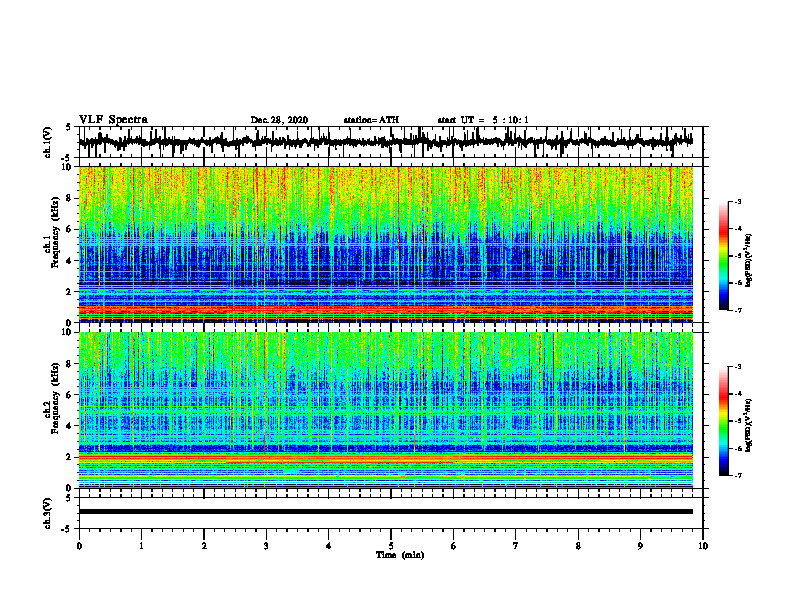The image size is (792, 612).
Task: Click the "ch.1(V)" waveform axis label
Action: click(x=48, y=142)
